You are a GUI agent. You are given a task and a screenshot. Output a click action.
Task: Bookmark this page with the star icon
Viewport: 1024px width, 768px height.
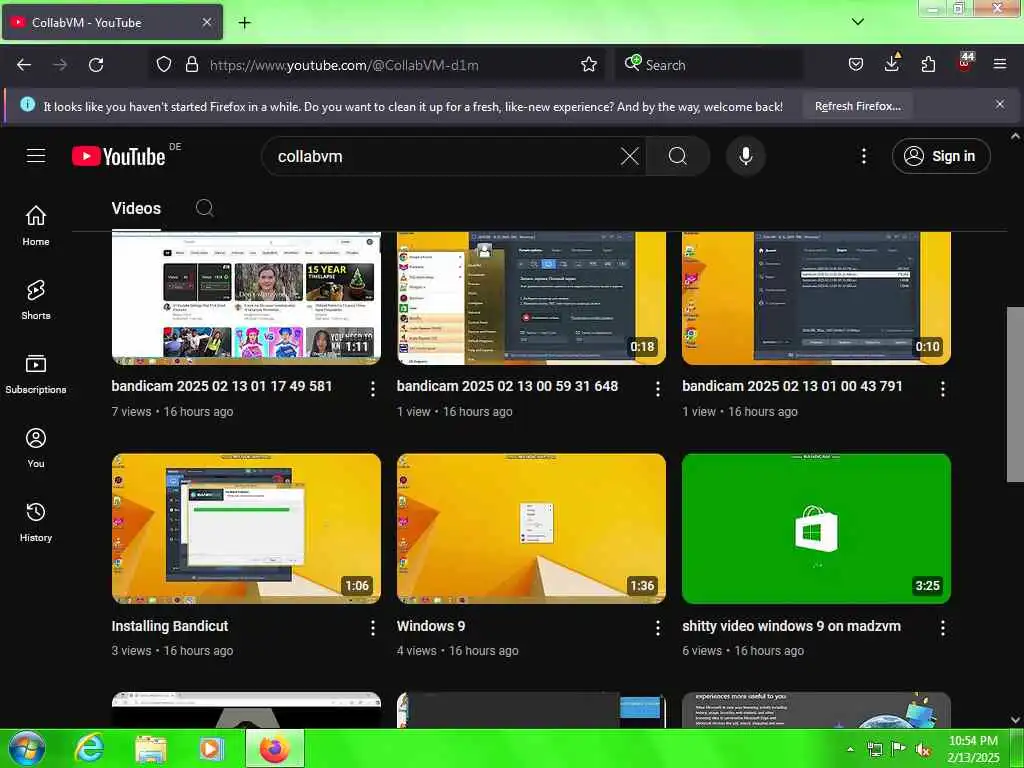(589, 64)
